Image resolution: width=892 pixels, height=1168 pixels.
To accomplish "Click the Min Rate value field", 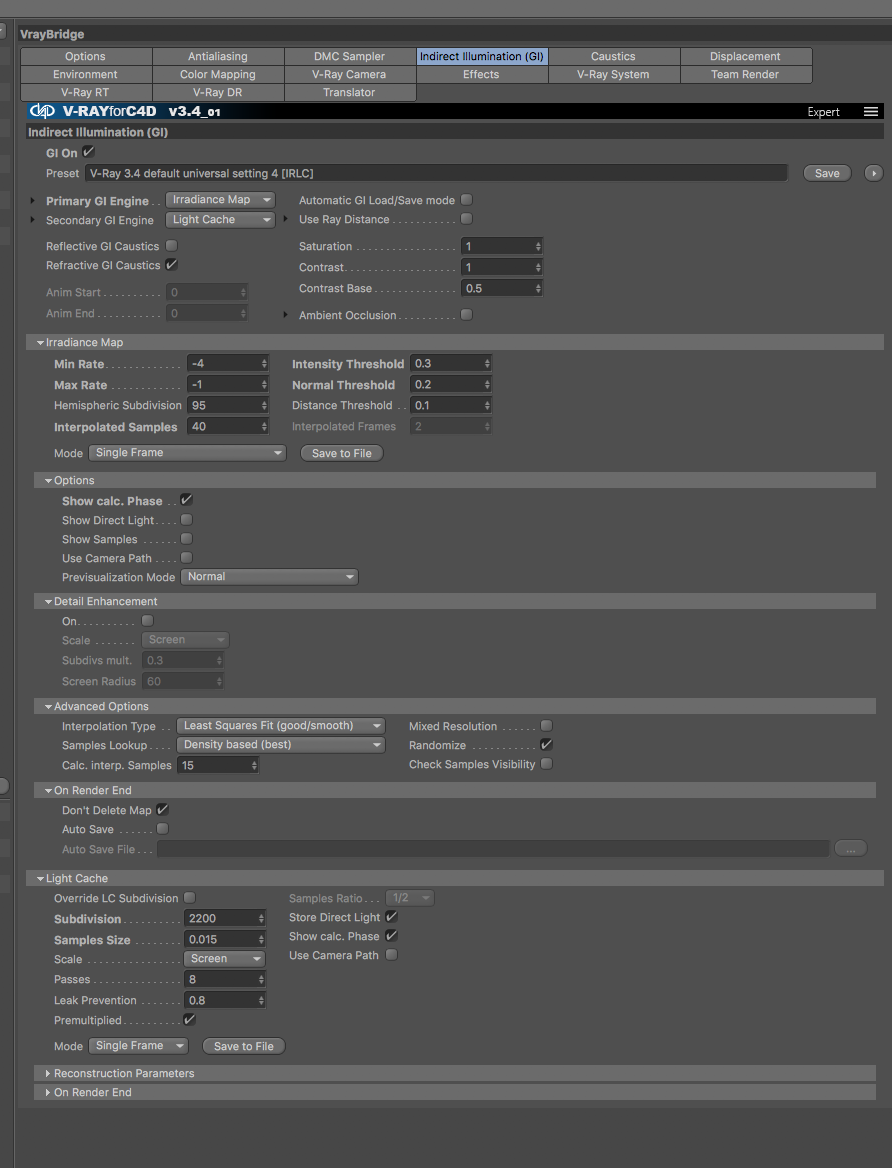I will [223, 364].
